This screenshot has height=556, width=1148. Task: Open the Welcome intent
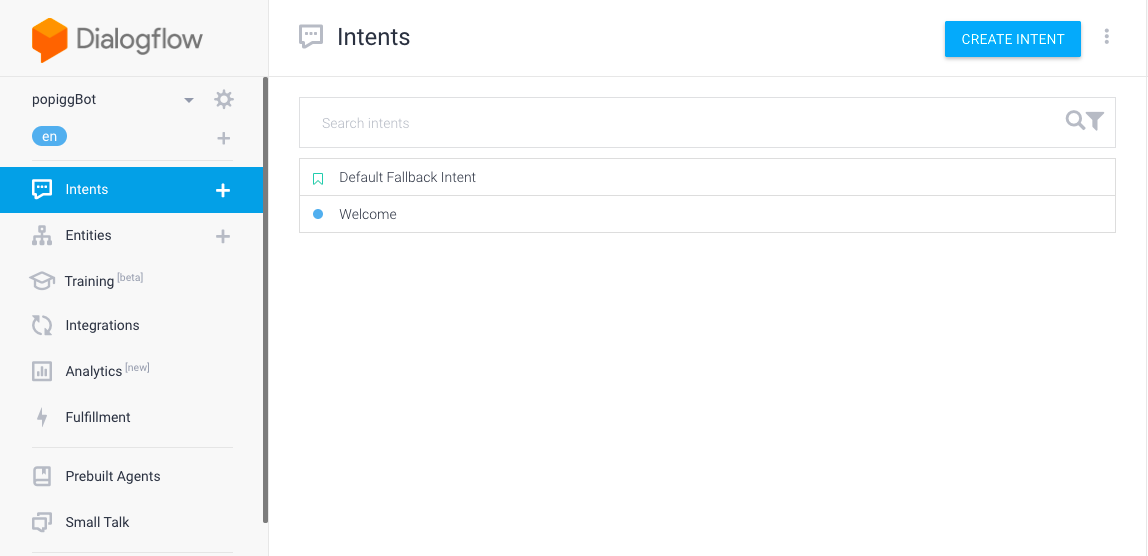368,214
